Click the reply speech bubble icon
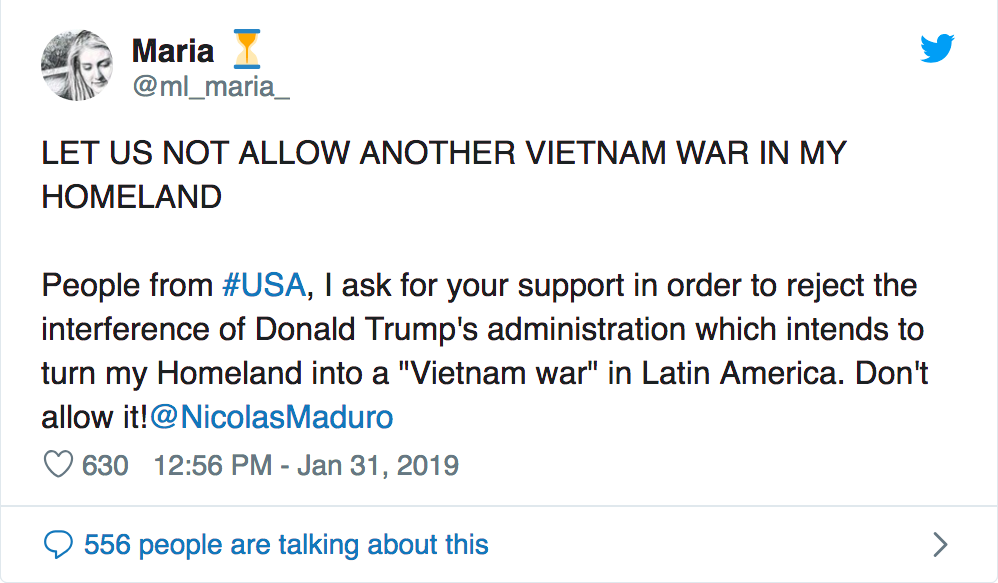The width and height of the screenshot is (998, 583). click(60, 545)
